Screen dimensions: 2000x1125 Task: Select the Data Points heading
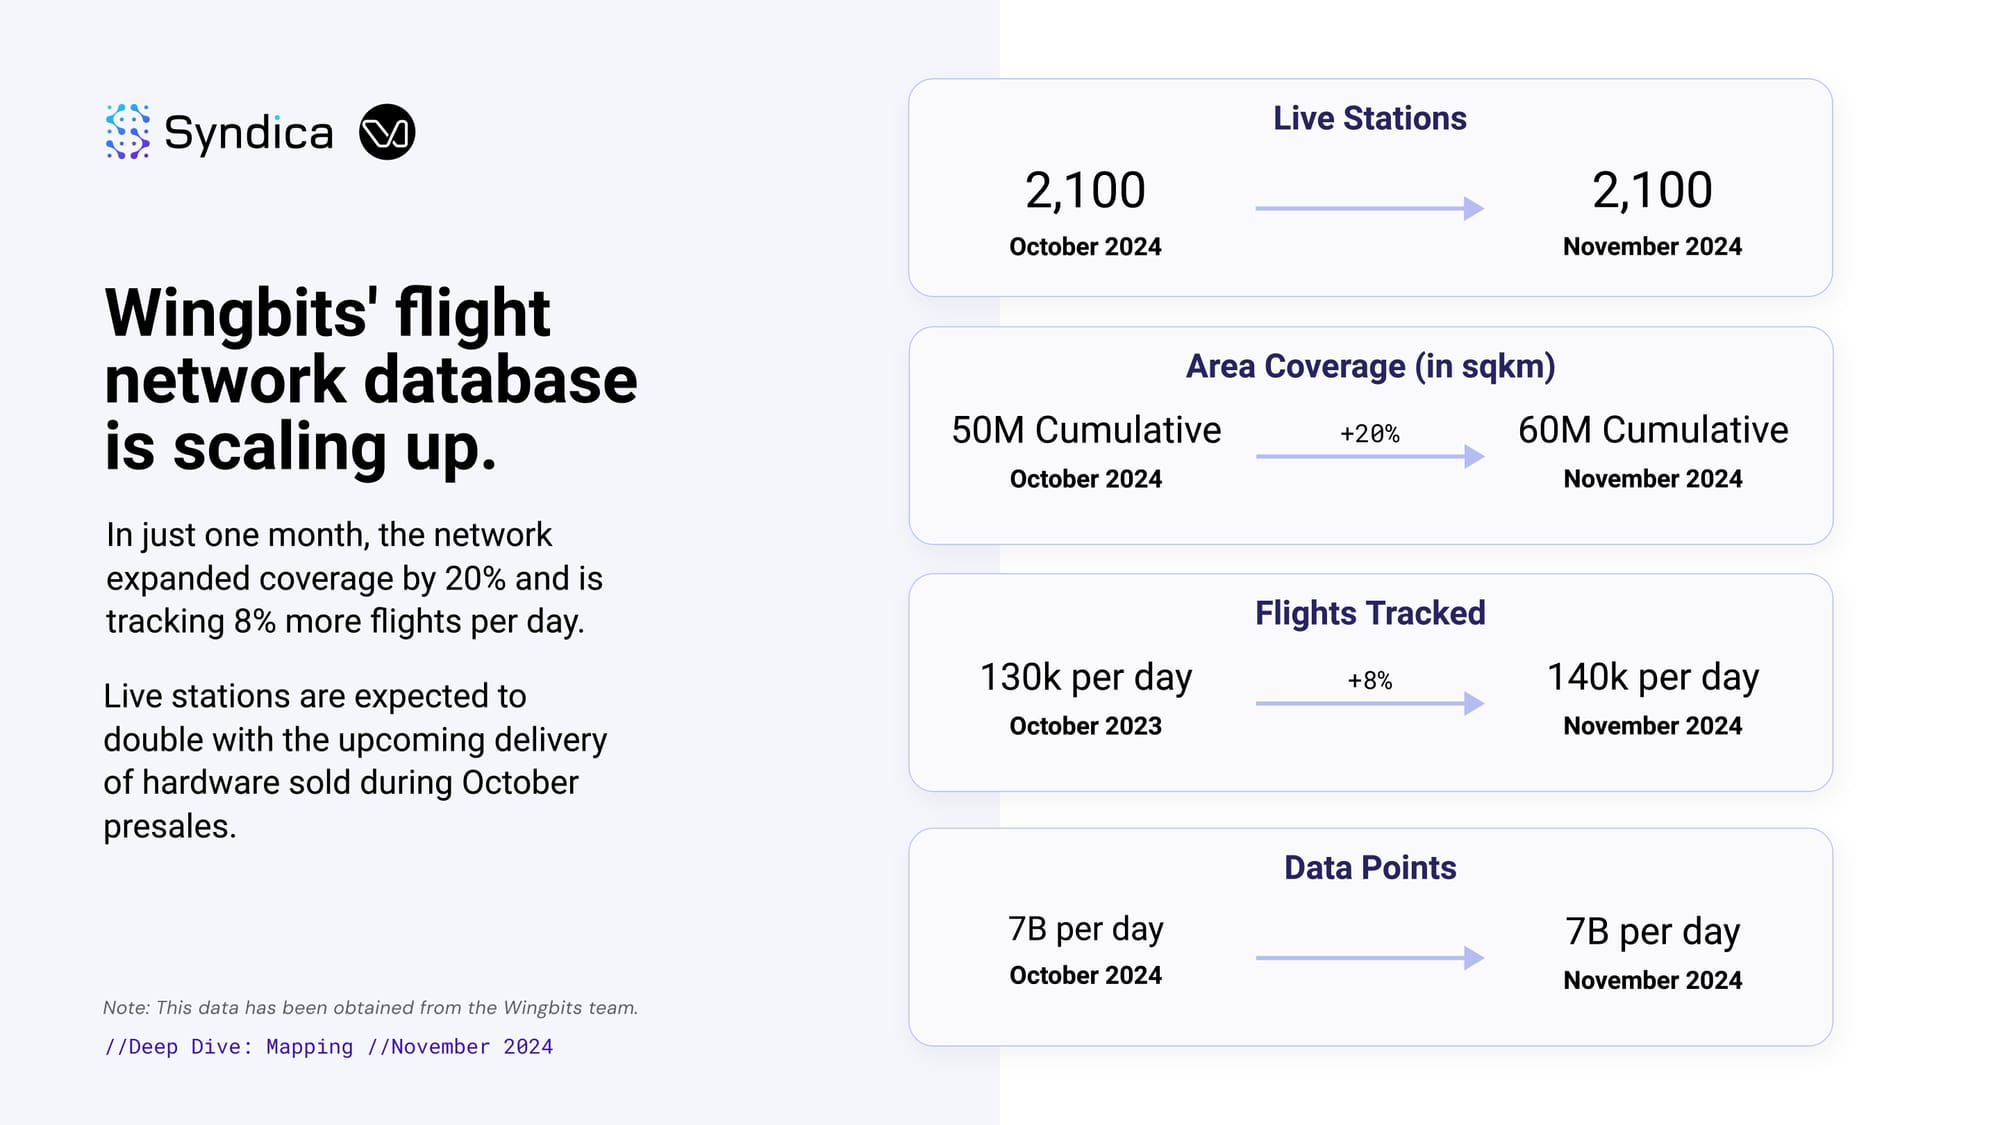(1369, 868)
